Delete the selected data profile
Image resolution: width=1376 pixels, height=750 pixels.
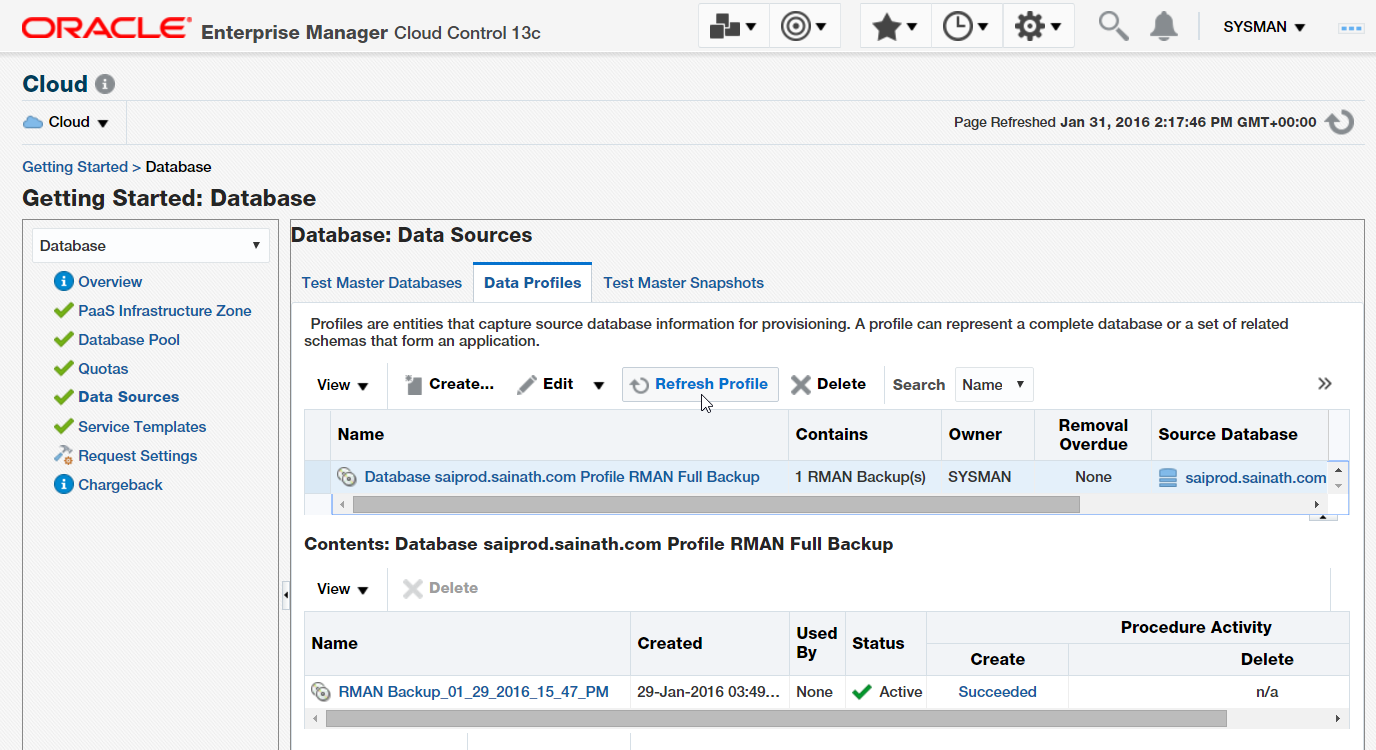[829, 384]
